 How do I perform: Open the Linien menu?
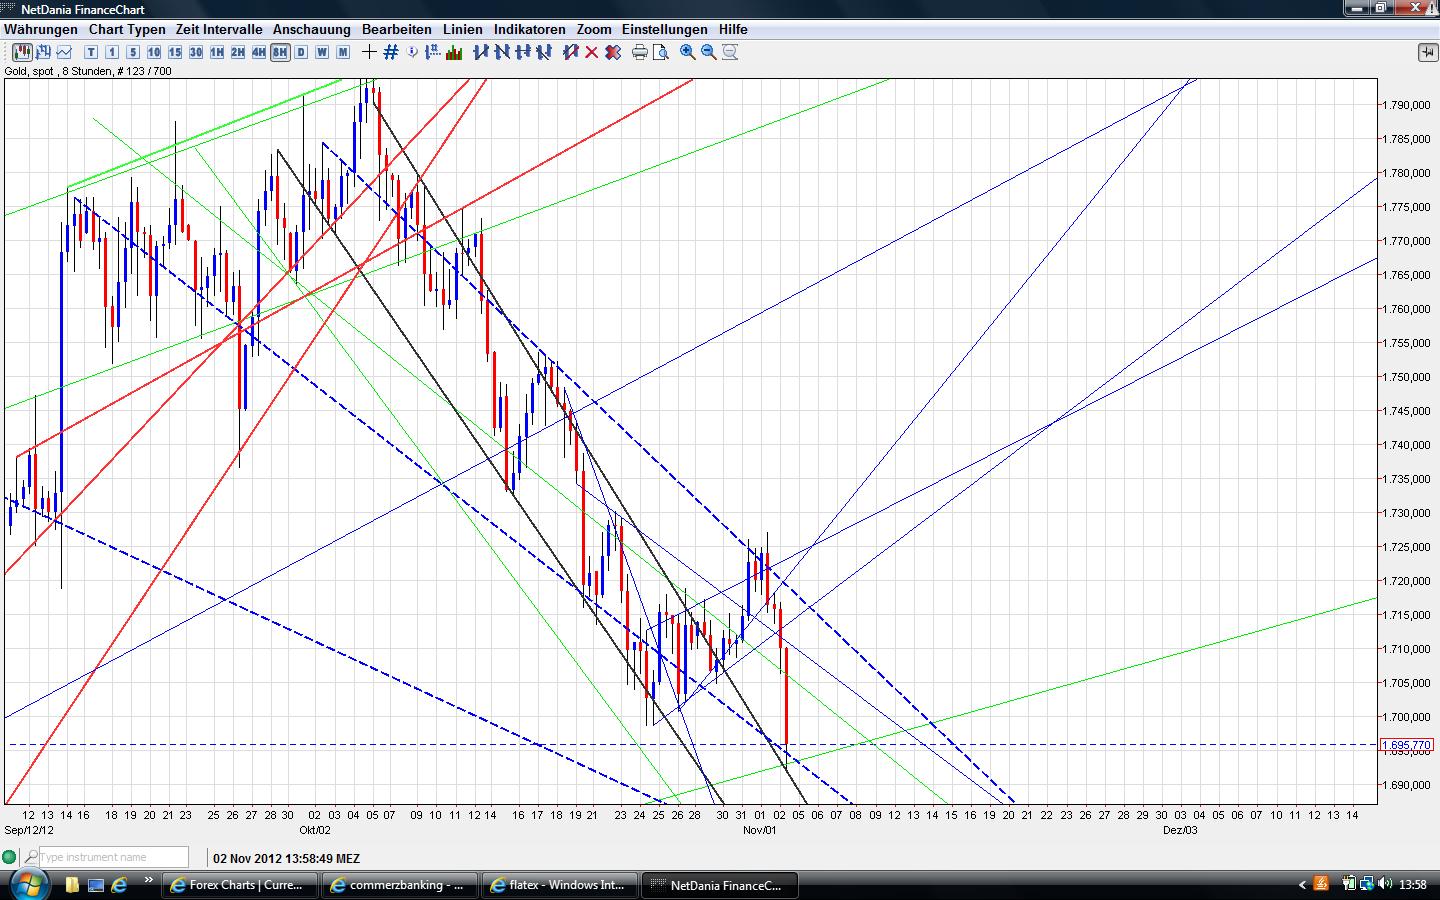(x=463, y=30)
